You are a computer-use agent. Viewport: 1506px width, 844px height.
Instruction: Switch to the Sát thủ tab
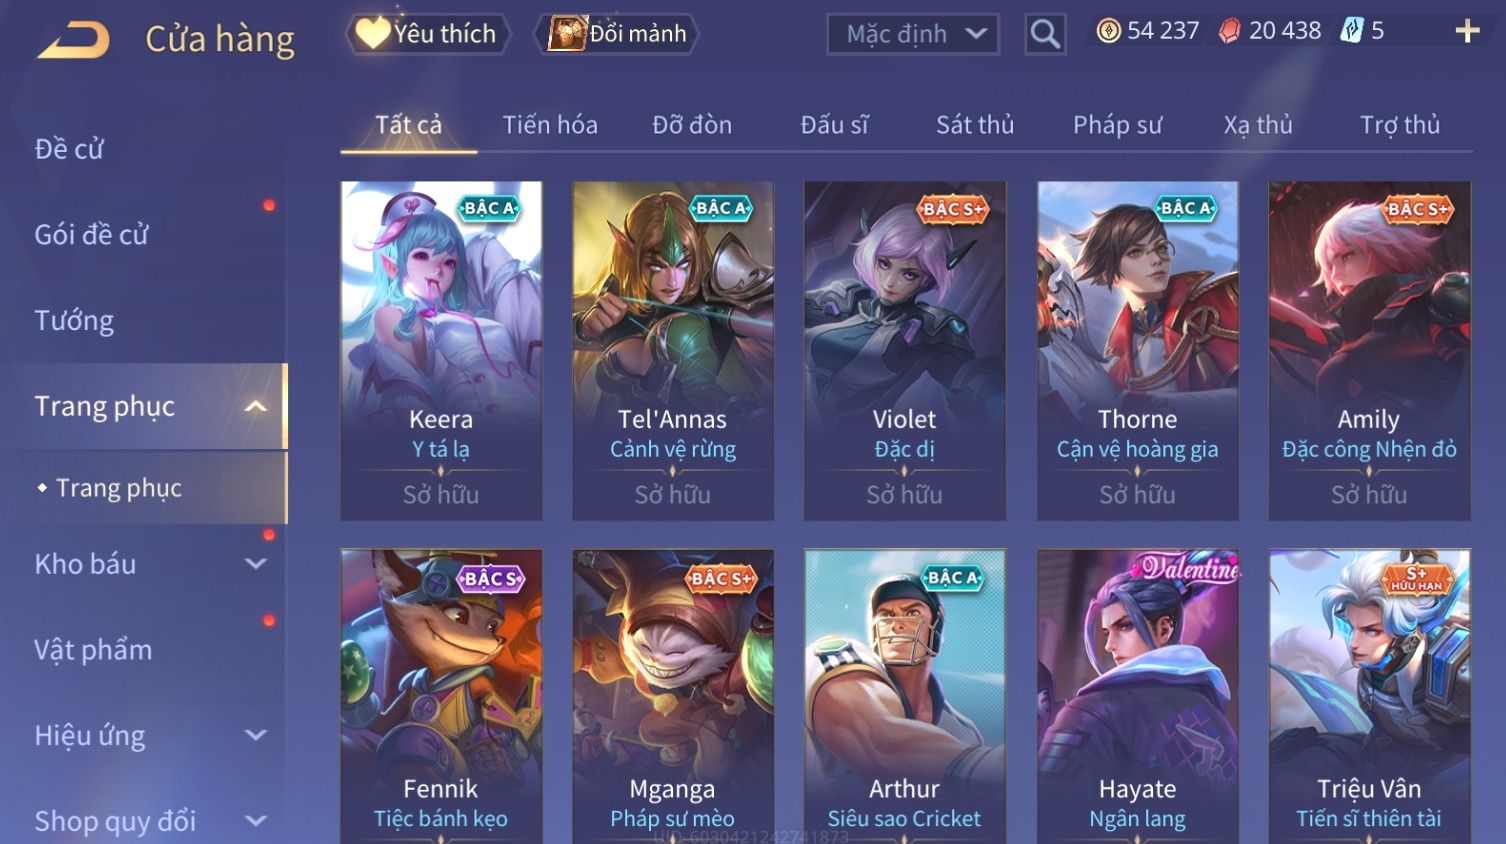(x=975, y=125)
